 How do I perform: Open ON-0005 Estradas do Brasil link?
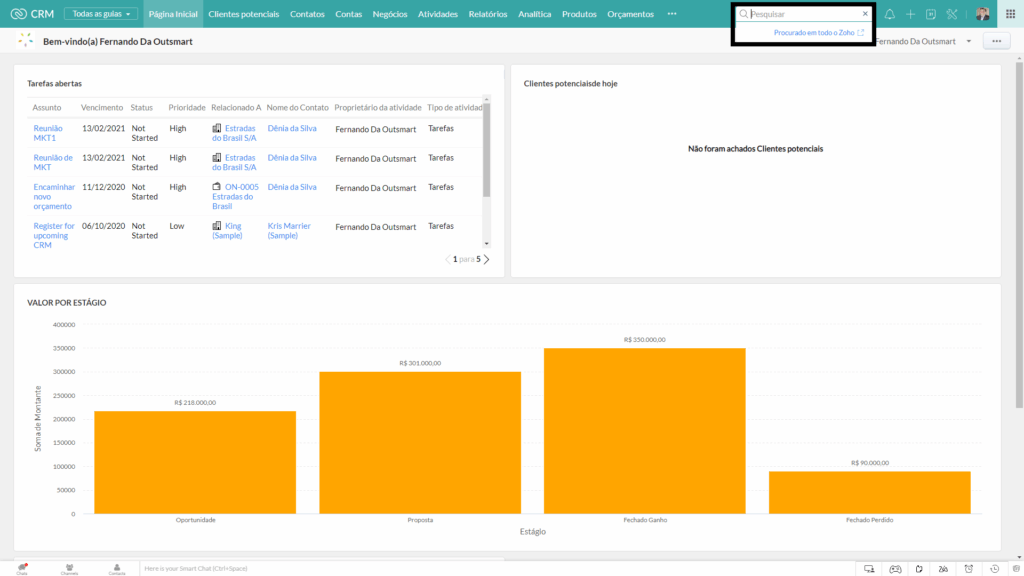click(235, 197)
